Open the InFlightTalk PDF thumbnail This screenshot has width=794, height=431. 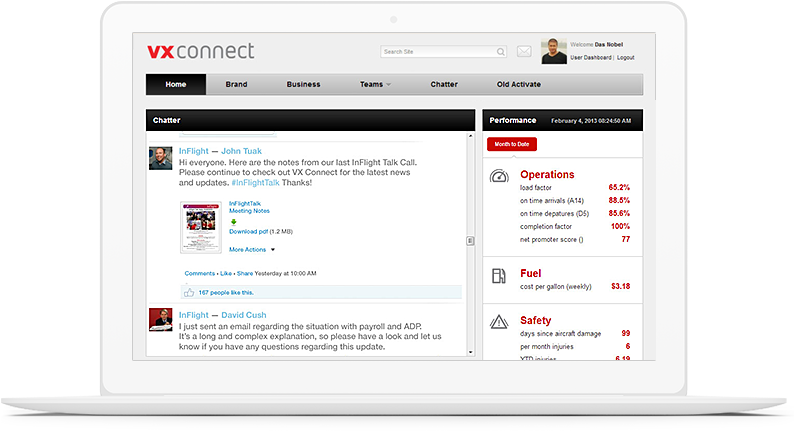tap(201, 227)
